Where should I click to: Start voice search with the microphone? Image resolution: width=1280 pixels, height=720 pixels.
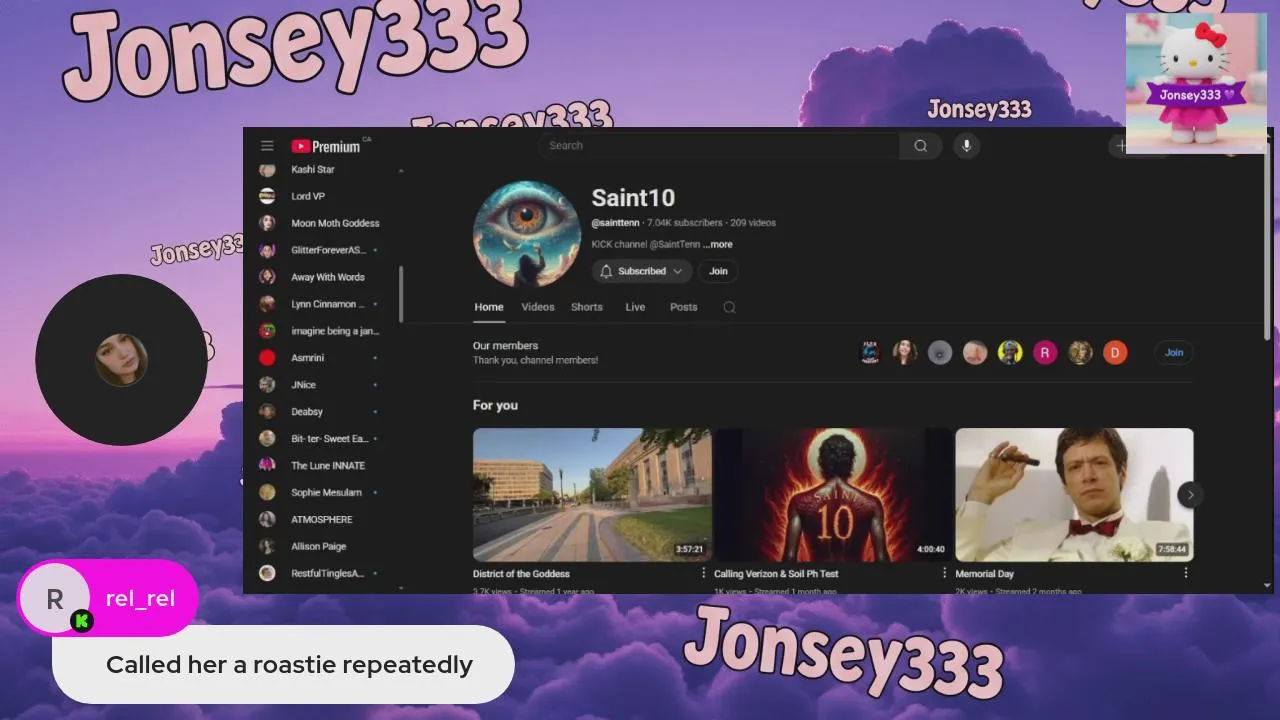tap(966, 146)
